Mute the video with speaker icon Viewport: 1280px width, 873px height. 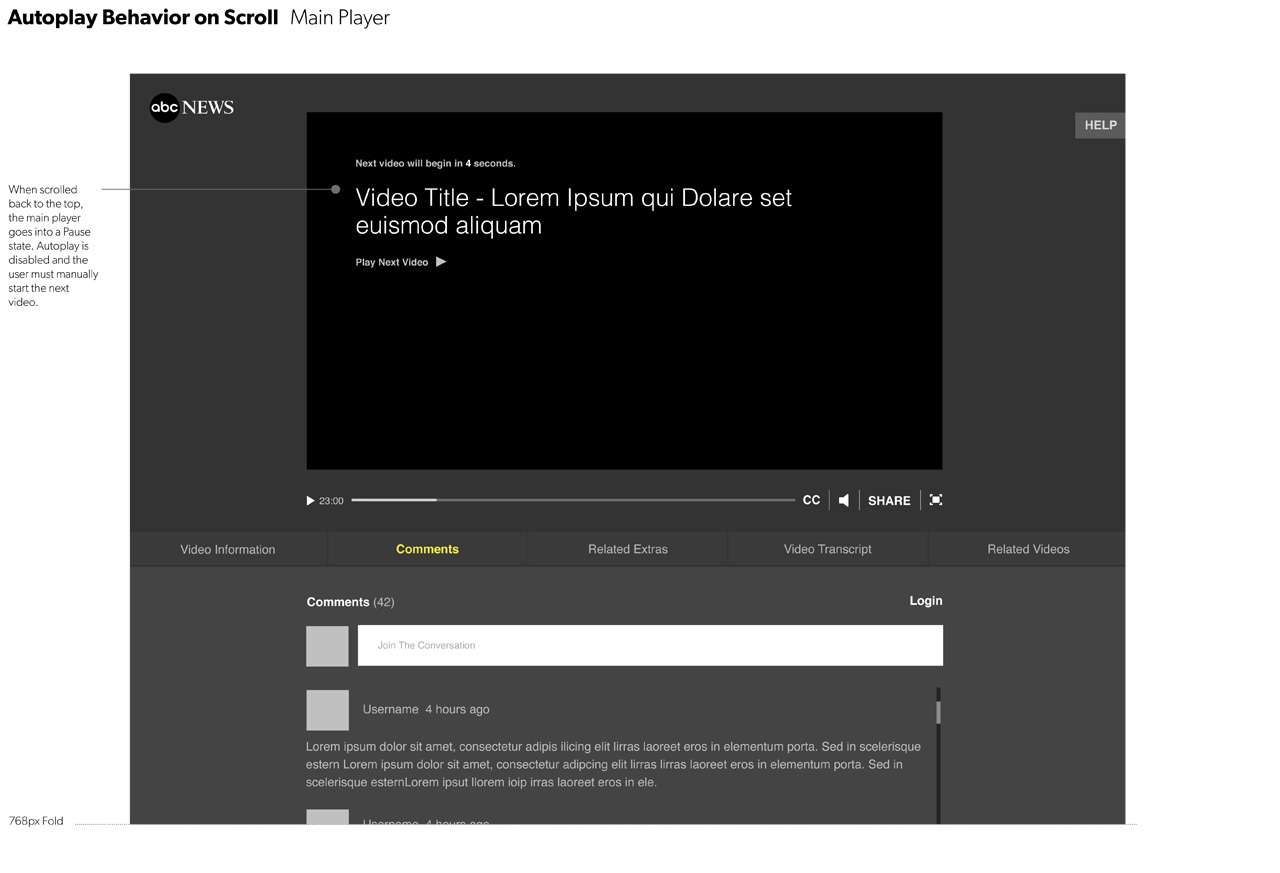844,500
